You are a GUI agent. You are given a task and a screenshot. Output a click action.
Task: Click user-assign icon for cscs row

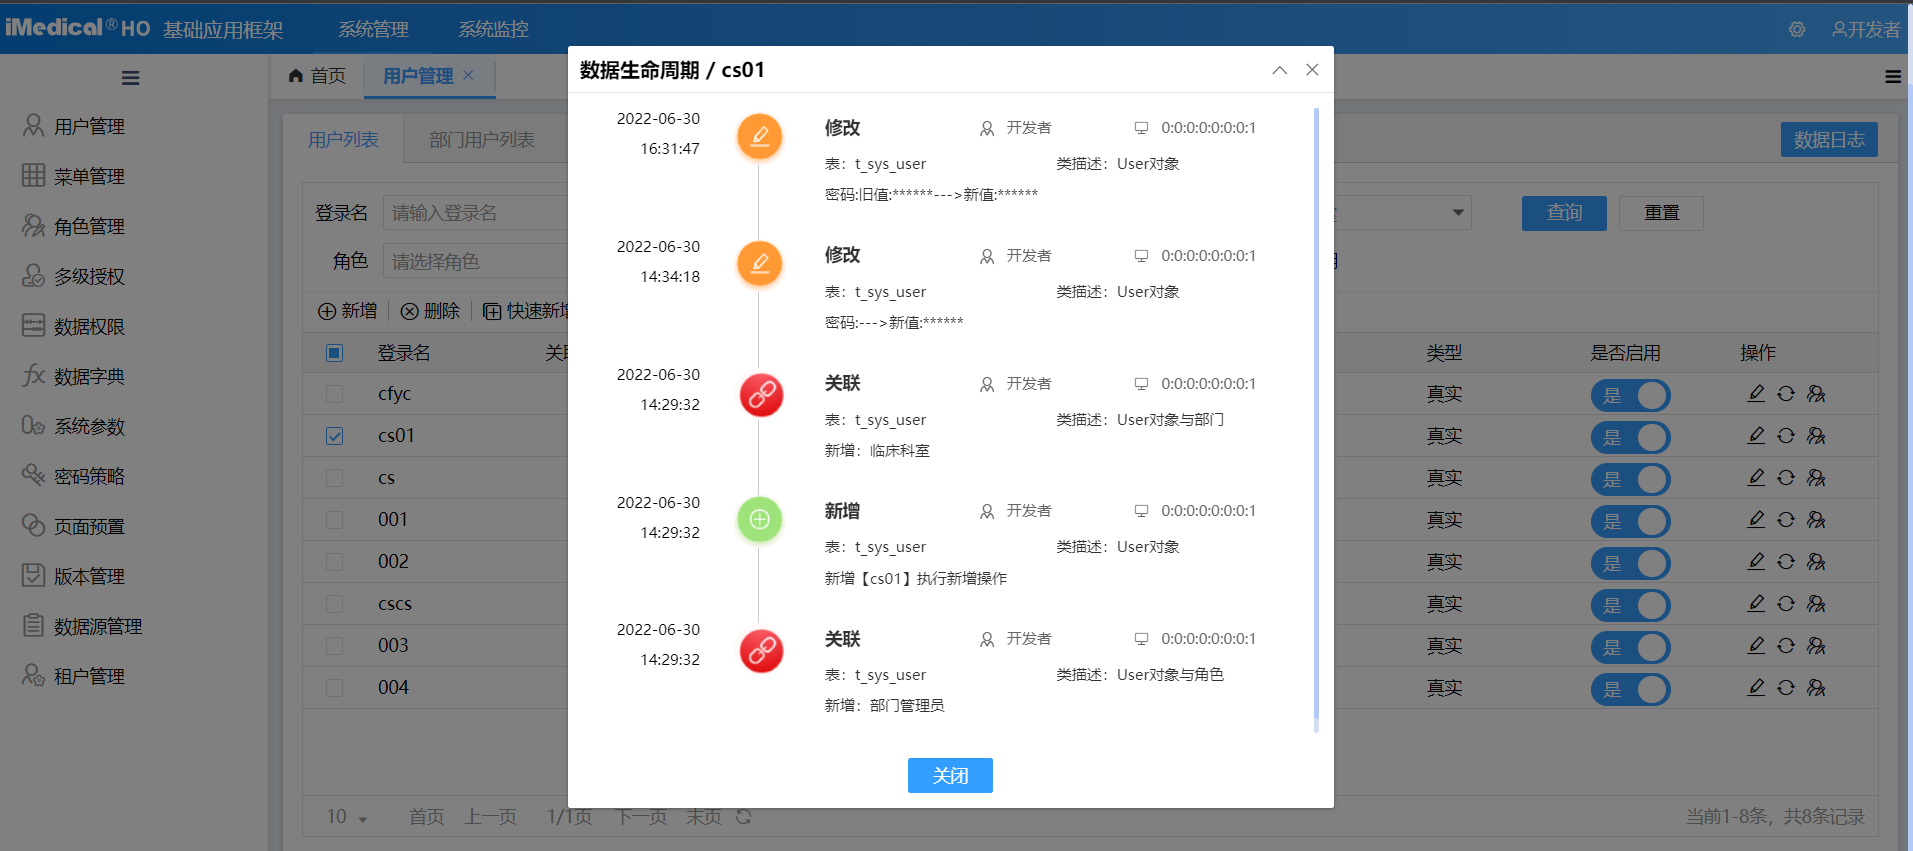tap(1816, 604)
